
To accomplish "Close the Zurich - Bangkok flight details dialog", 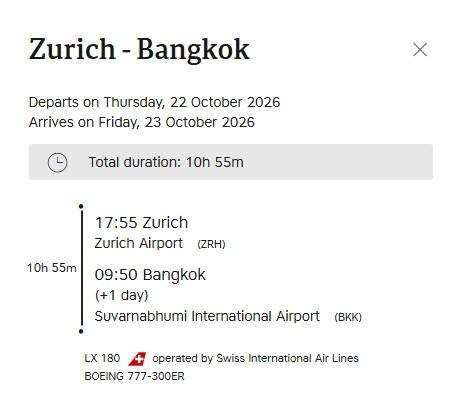I will pyautogui.click(x=420, y=50).
